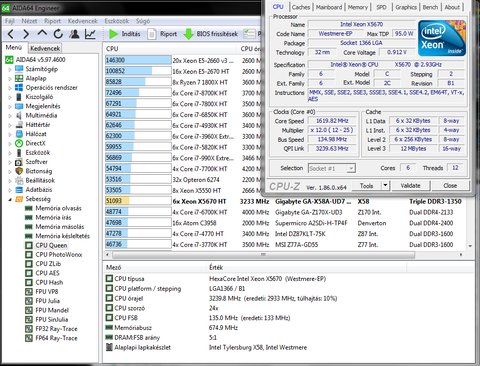Expand the Hálózat tree node
Screen dimensions: 480x366
point(10,134)
